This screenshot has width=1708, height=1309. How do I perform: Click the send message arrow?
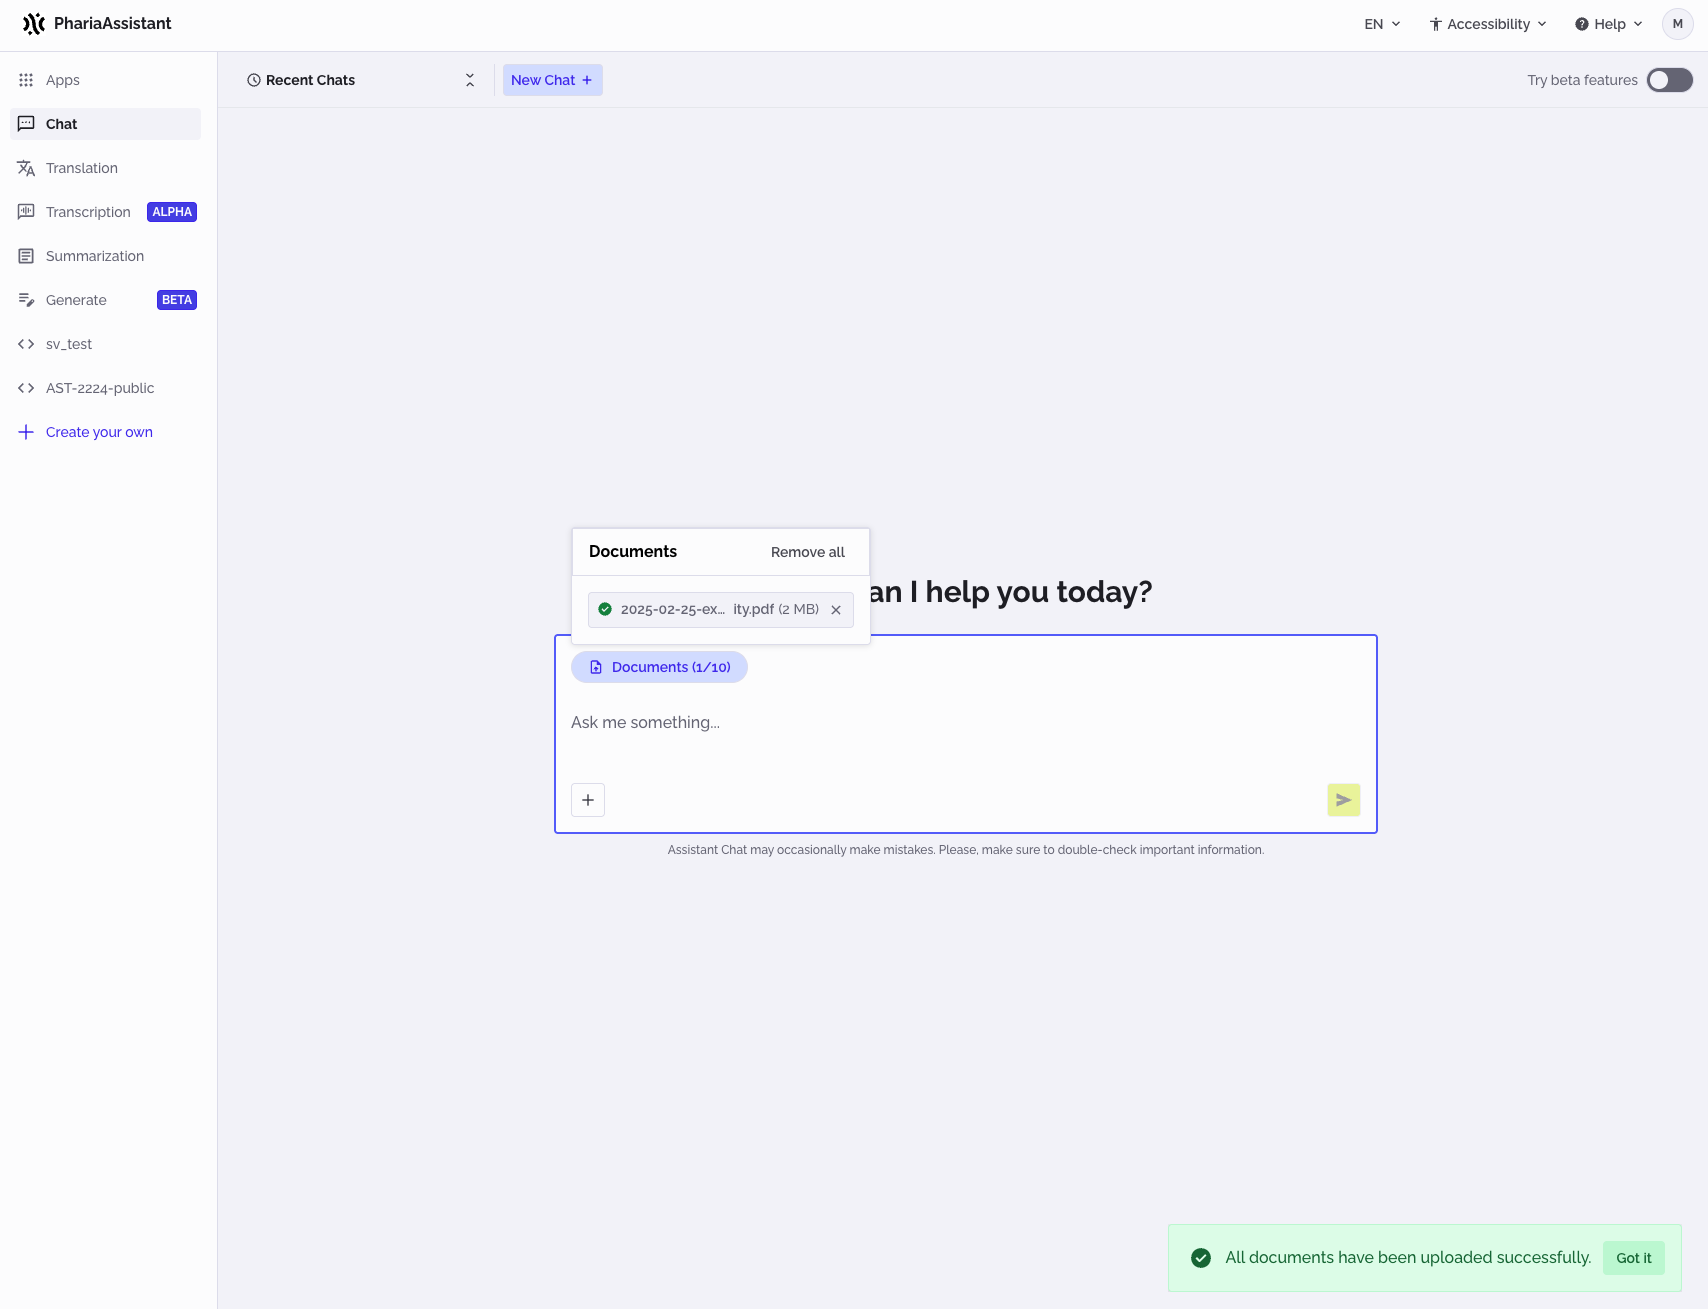pyautogui.click(x=1343, y=800)
